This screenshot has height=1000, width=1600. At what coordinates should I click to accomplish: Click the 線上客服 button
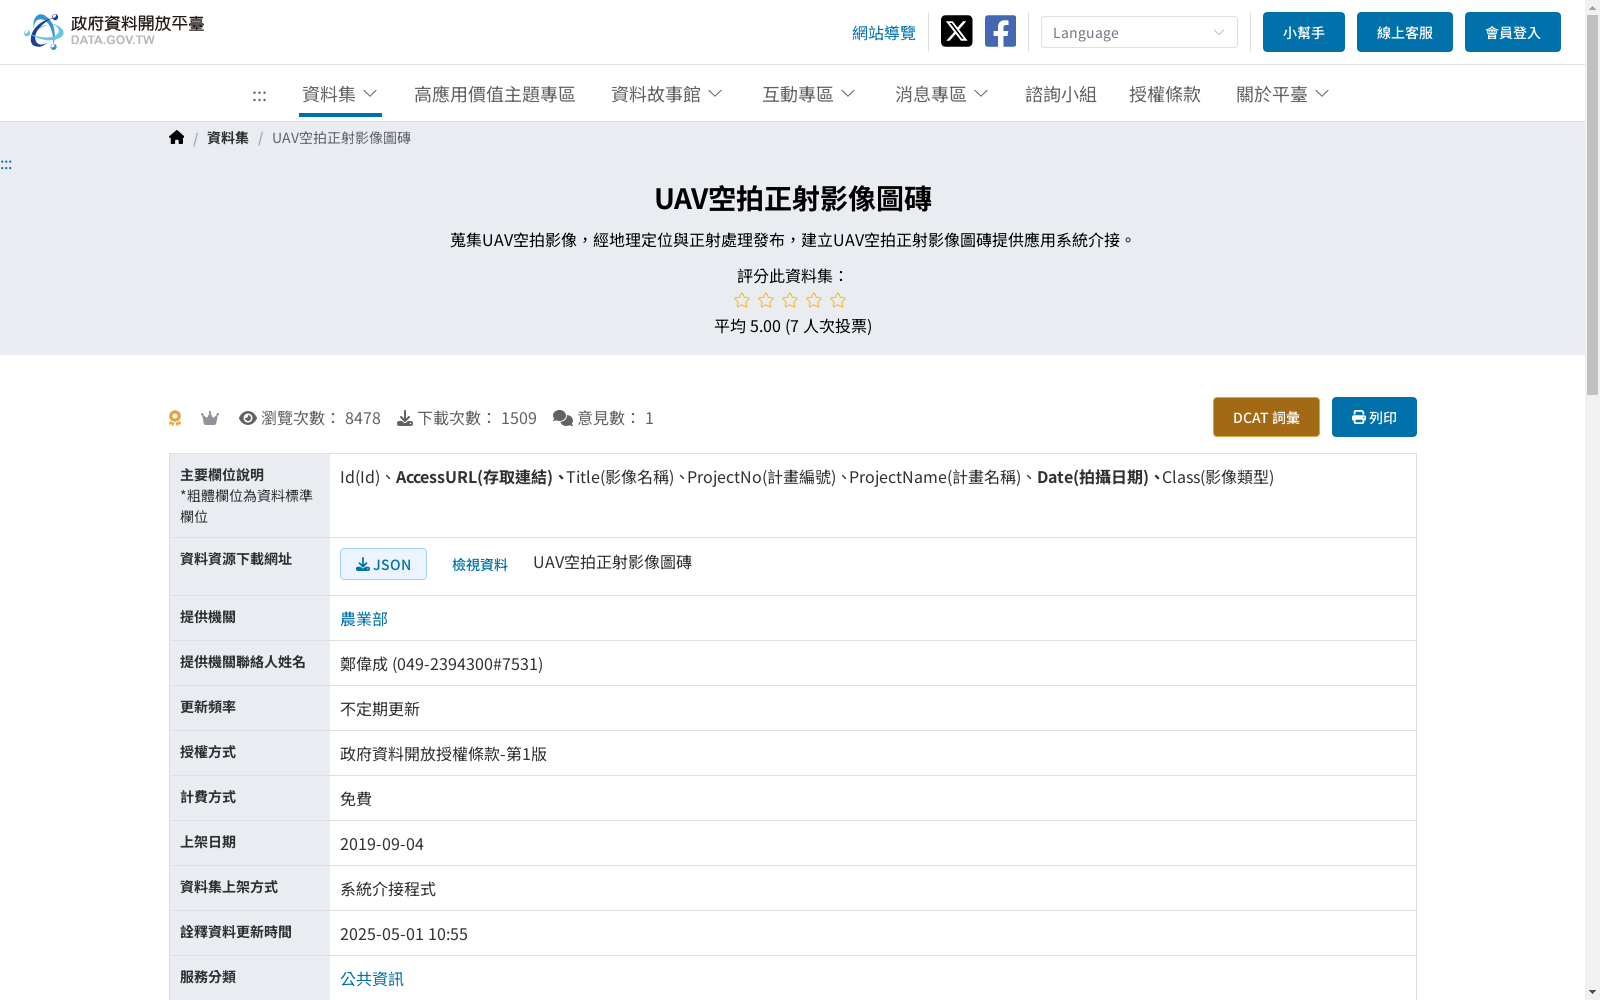pos(1405,32)
